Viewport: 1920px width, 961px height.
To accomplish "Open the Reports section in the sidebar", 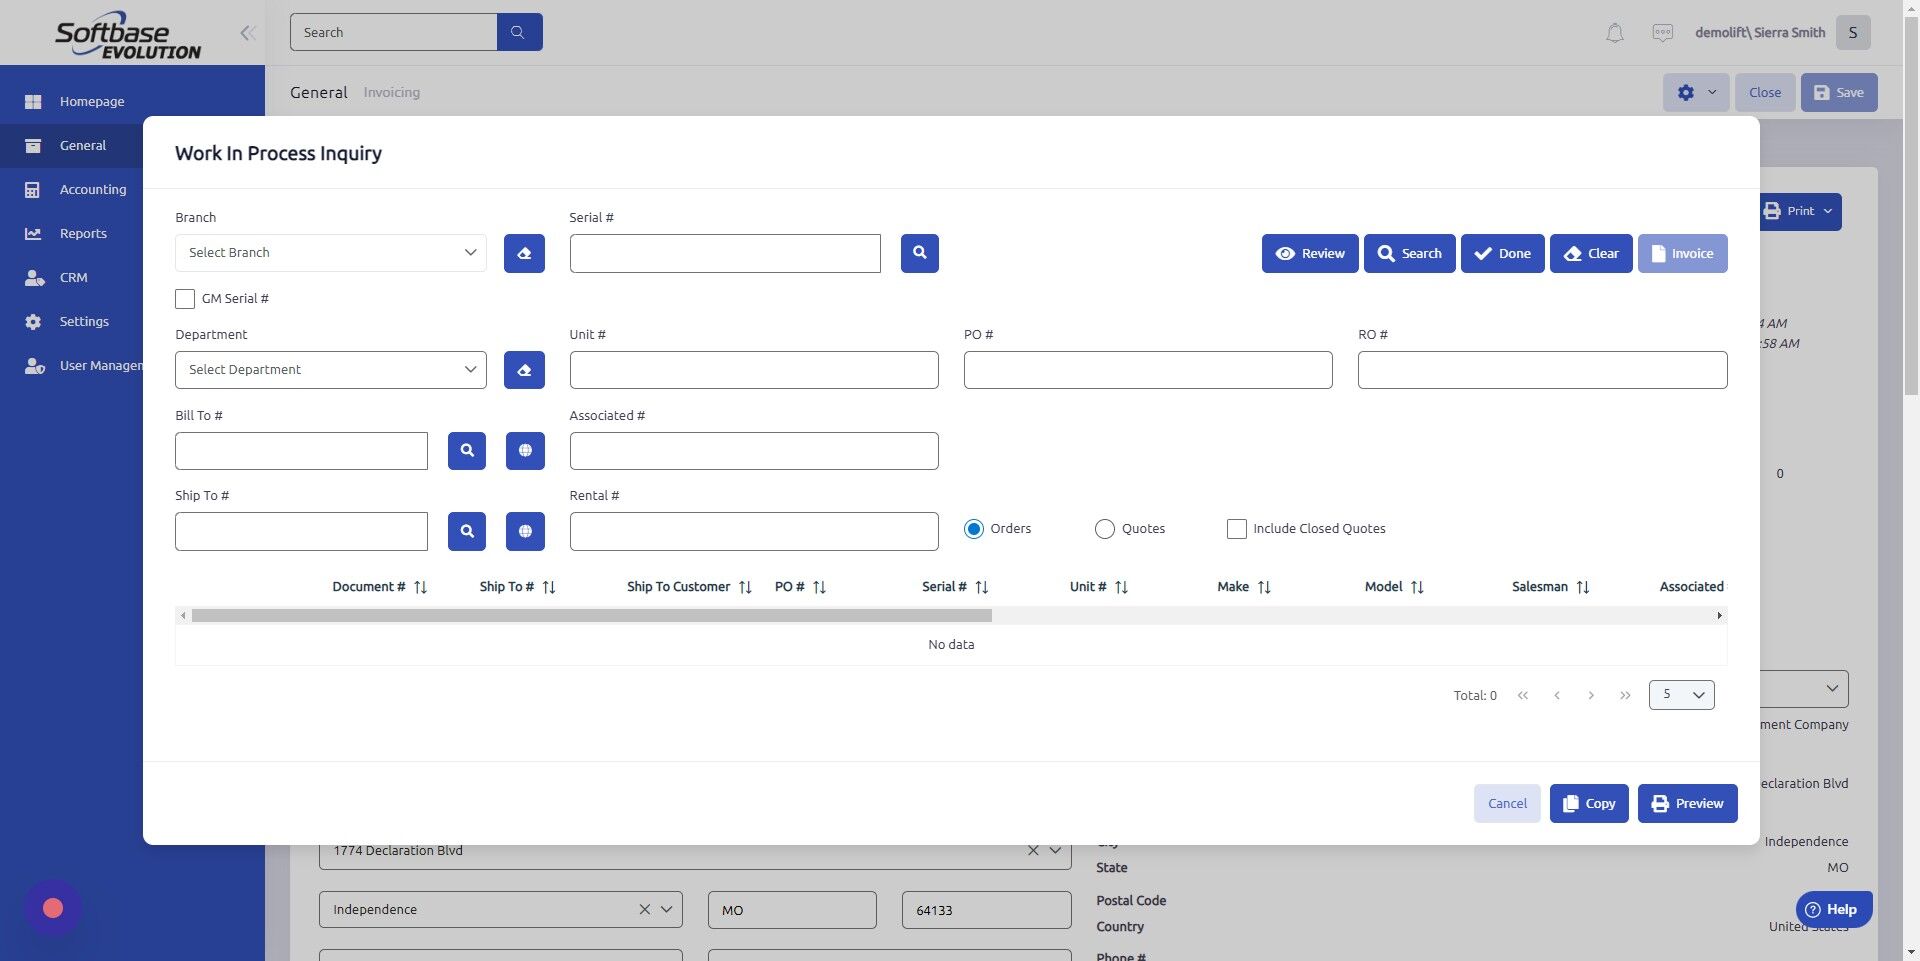I will [83, 233].
